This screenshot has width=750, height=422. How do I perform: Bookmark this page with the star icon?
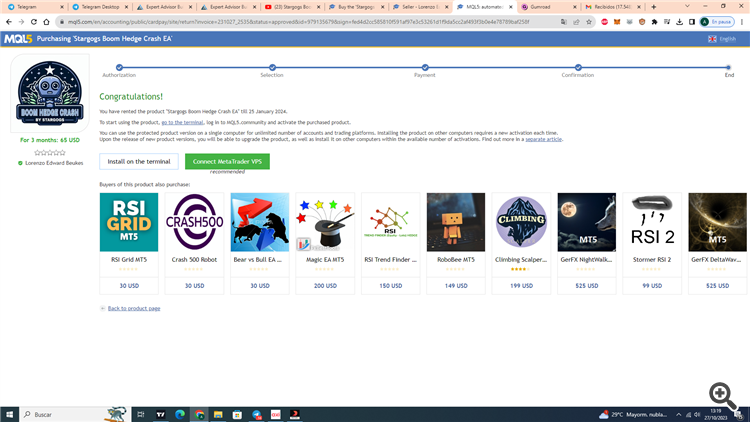pyautogui.click(x=589, y=22)
